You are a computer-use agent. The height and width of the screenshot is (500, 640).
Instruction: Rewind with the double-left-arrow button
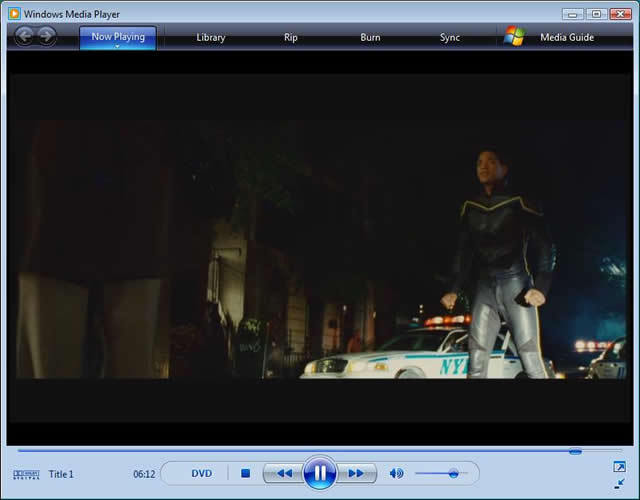coord(284,473)
